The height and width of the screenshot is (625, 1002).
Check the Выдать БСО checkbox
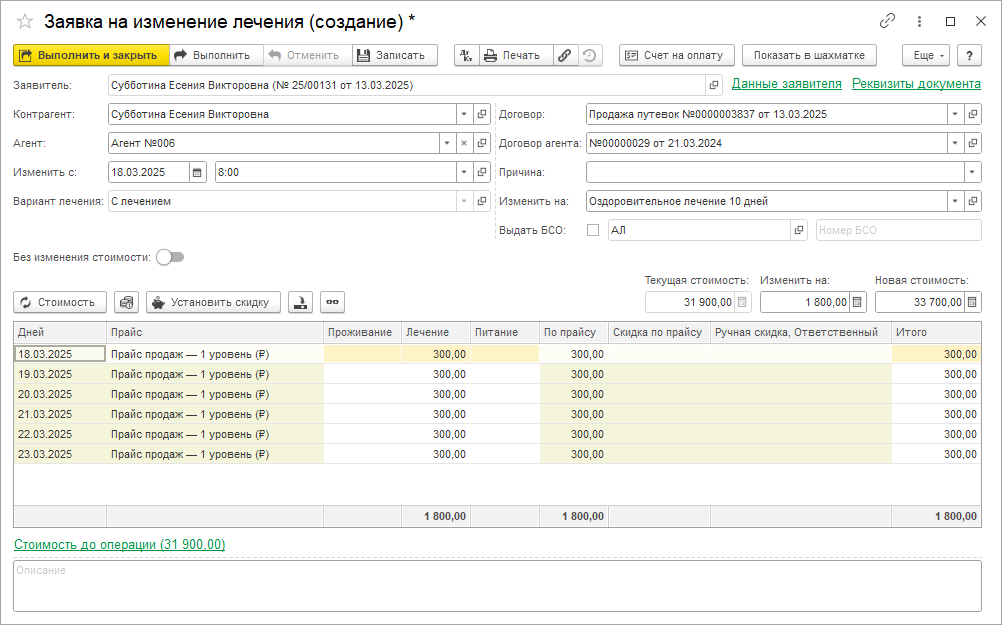tap(593, 230)
